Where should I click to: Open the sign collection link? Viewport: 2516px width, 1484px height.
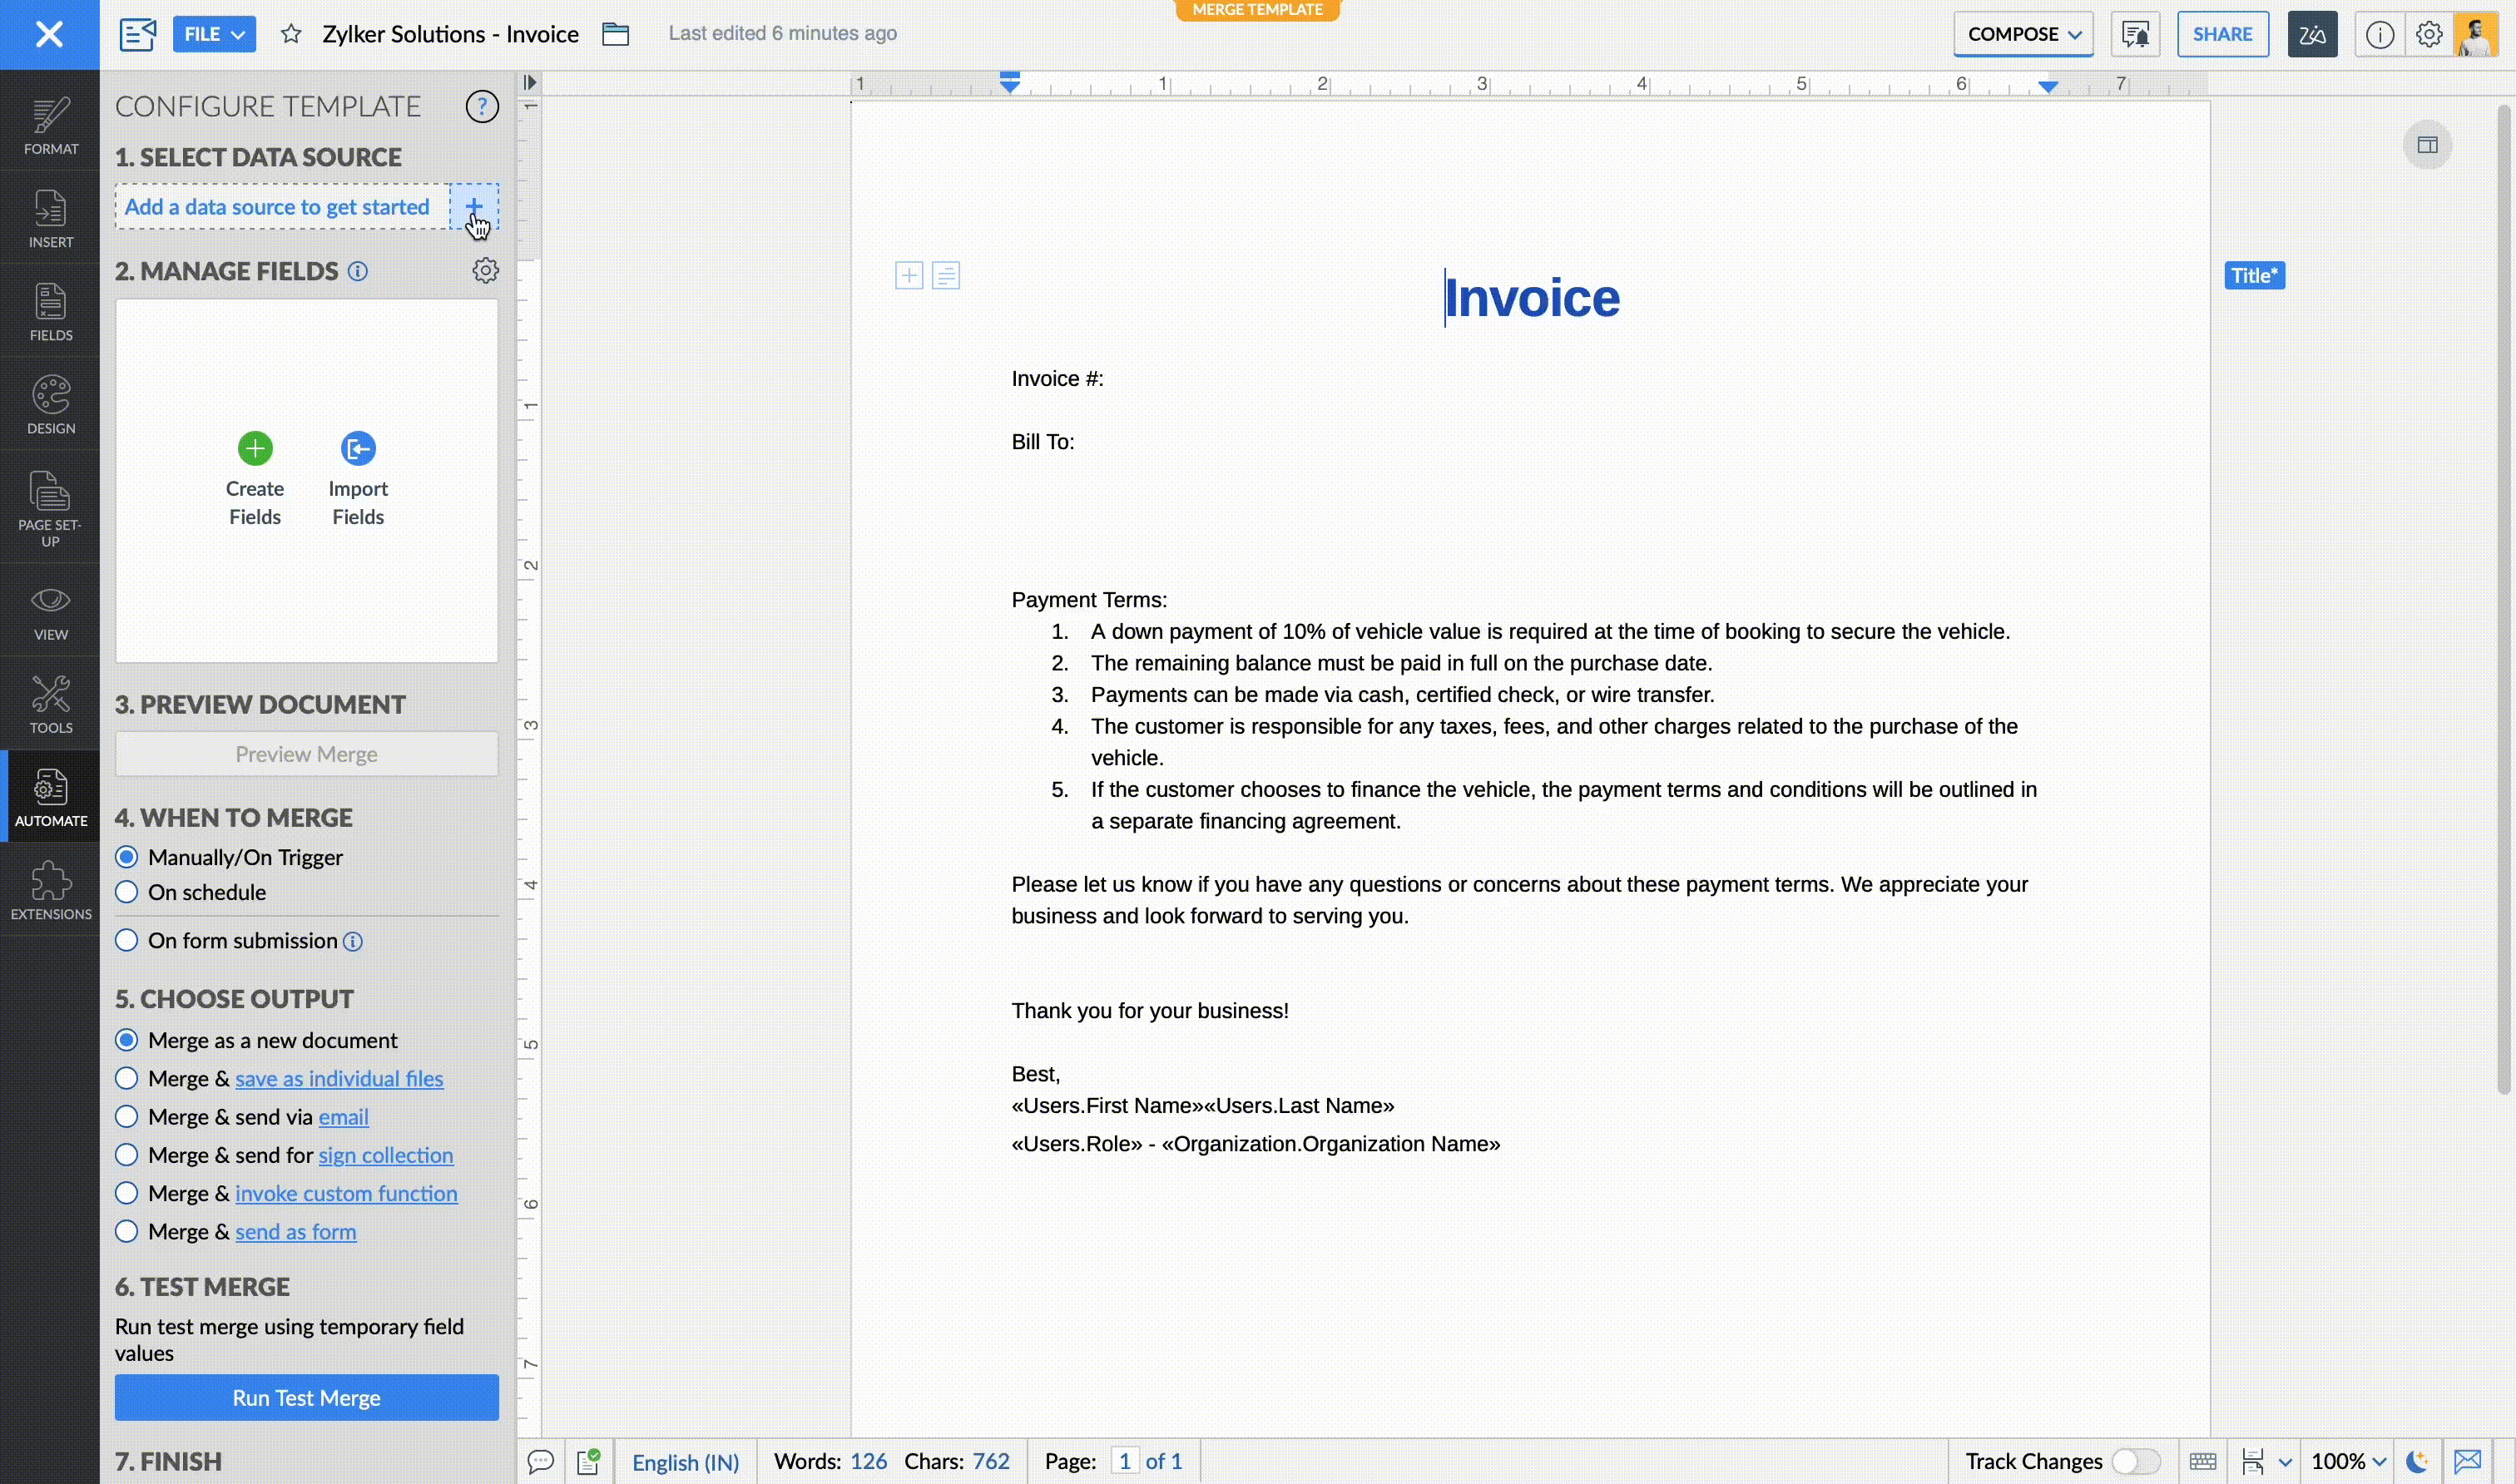385,1155
